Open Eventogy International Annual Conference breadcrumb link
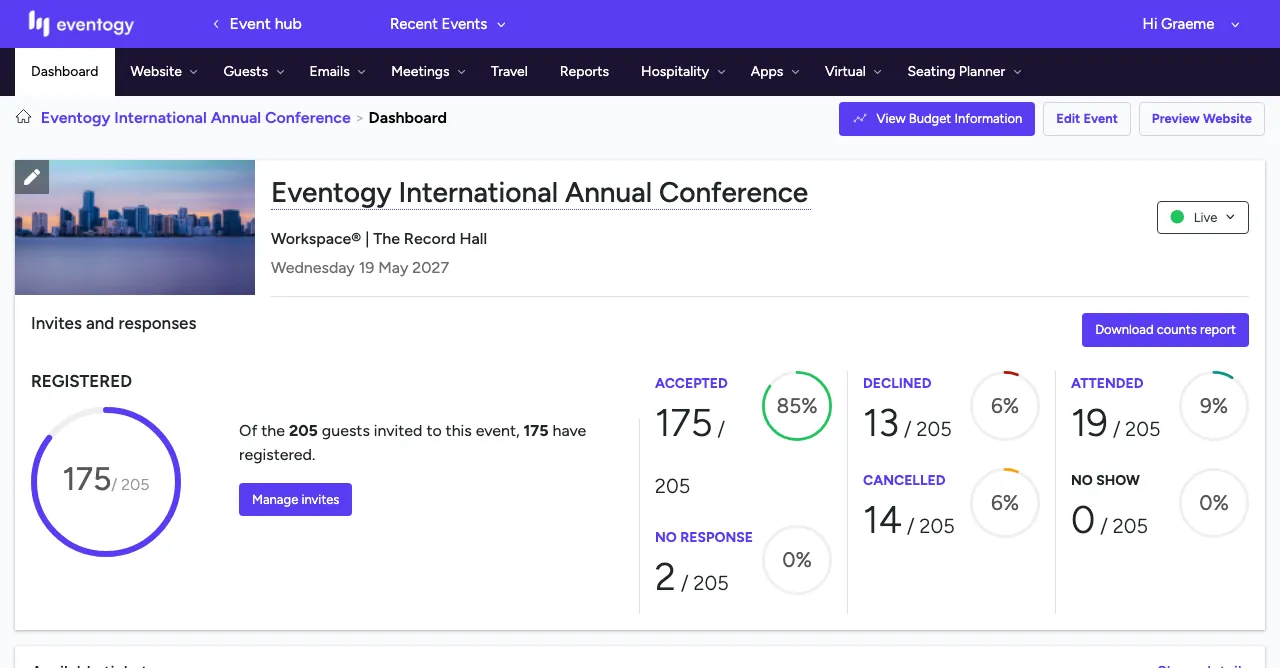 195,118
